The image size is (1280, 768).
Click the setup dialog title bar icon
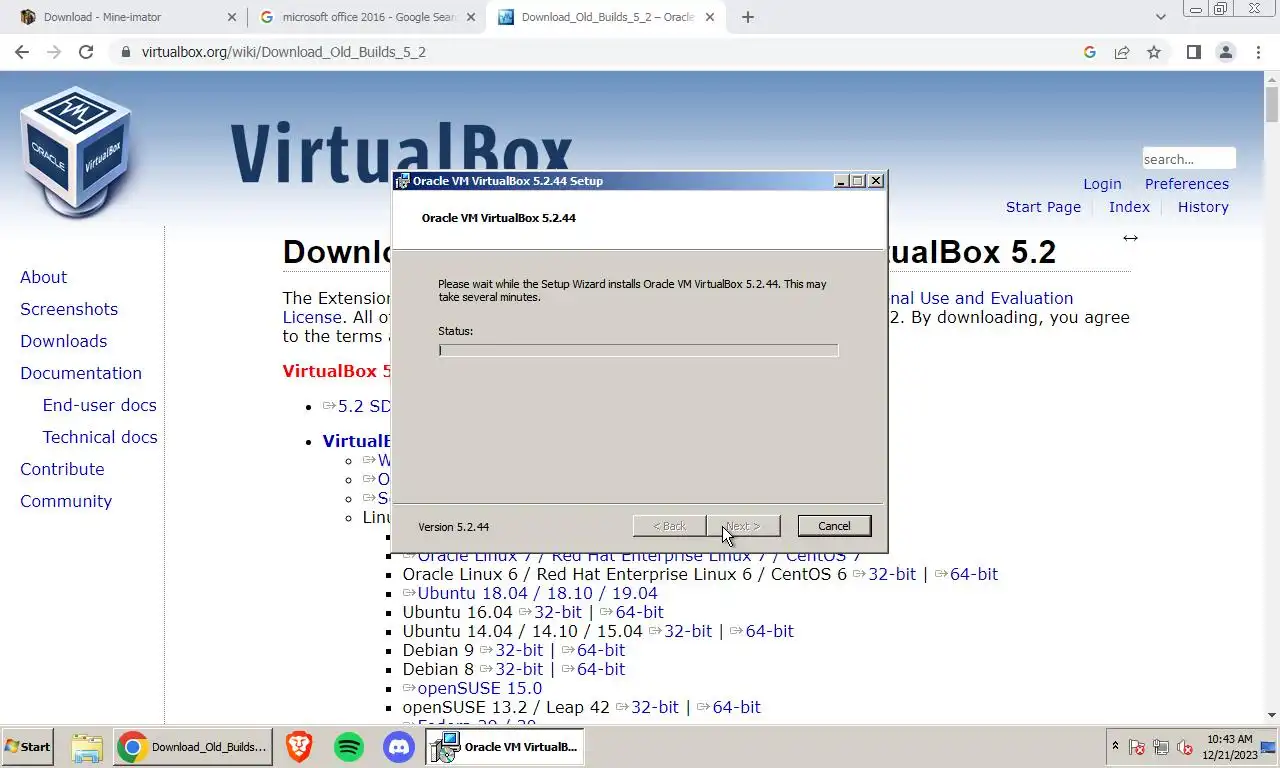pyautogui.click(x=403, y=181)
